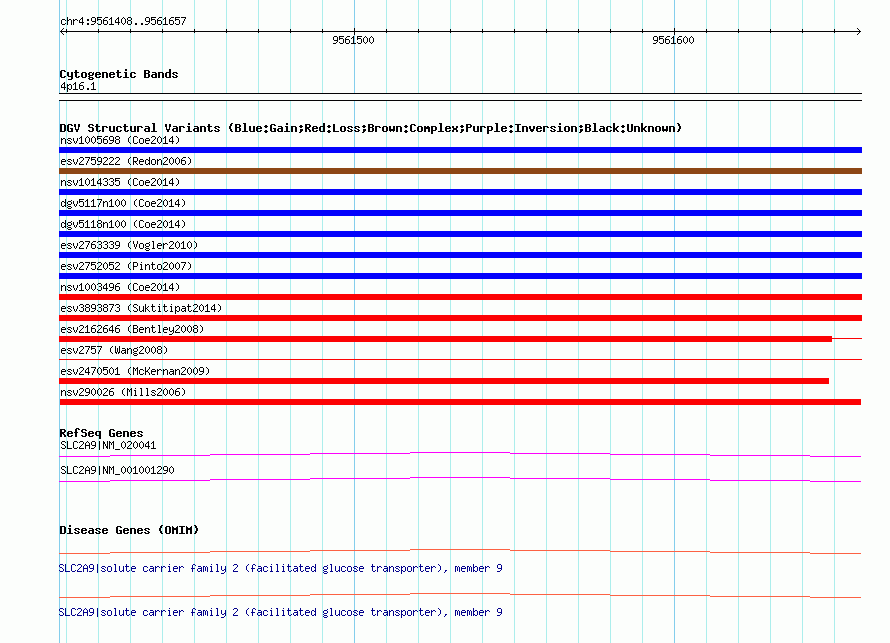The image size is (890, 643).
Task: Click the chr4:9561408..9561657 coordinate label
Action: point(123,22)
